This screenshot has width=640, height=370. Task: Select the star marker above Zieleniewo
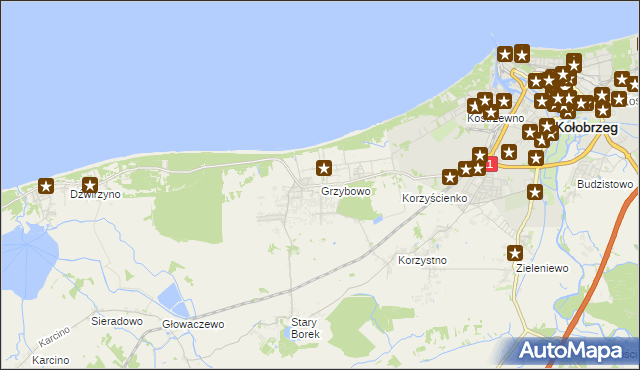[515, 253]
